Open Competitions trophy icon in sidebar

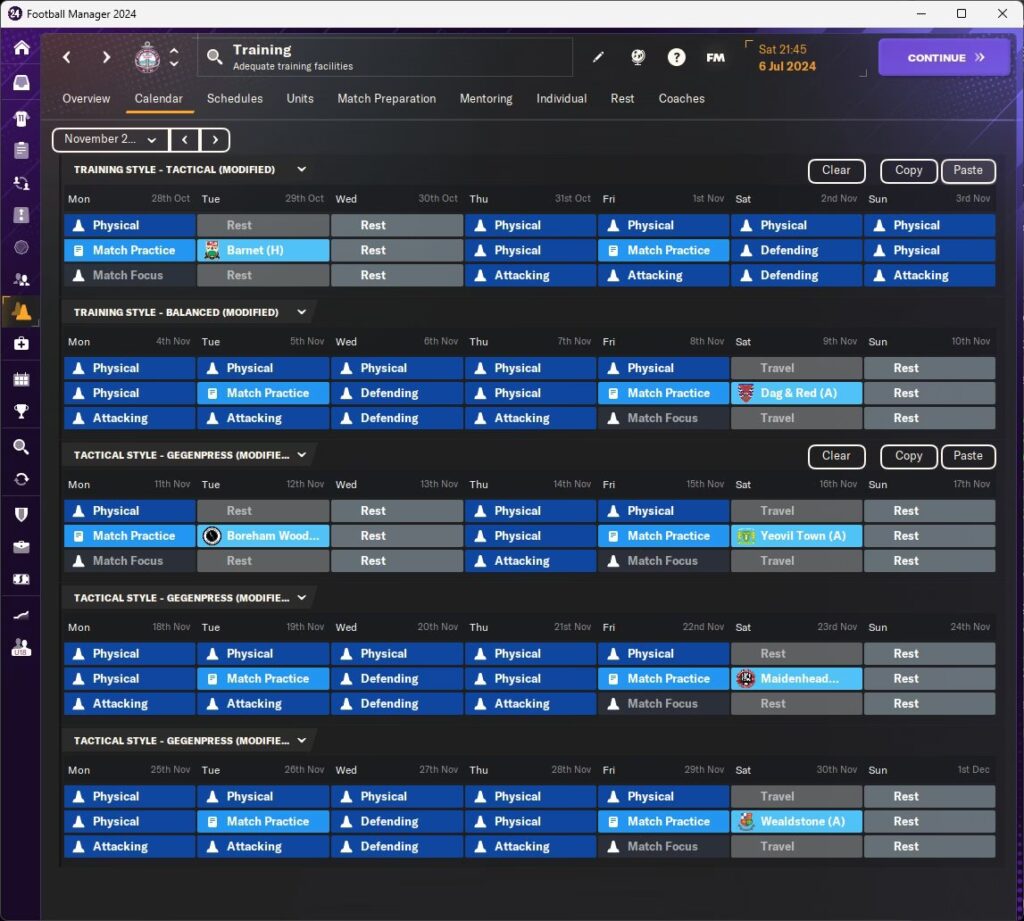point(21,410)
